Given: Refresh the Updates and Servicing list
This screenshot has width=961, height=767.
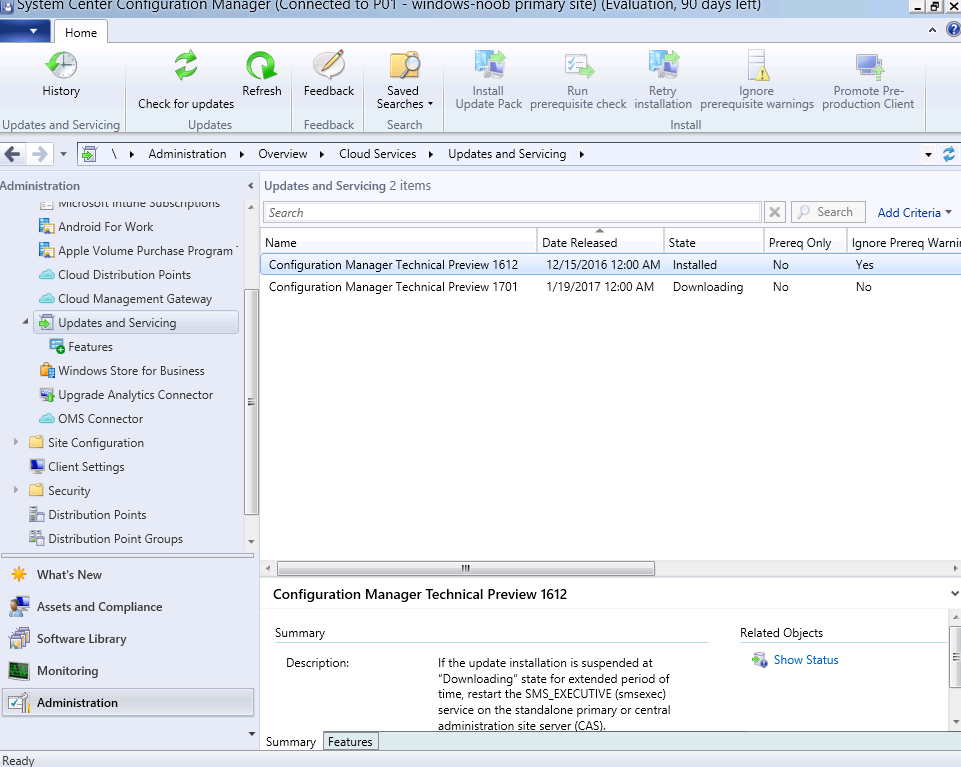Looking at the screenshot, I should (x=262, y=74).
